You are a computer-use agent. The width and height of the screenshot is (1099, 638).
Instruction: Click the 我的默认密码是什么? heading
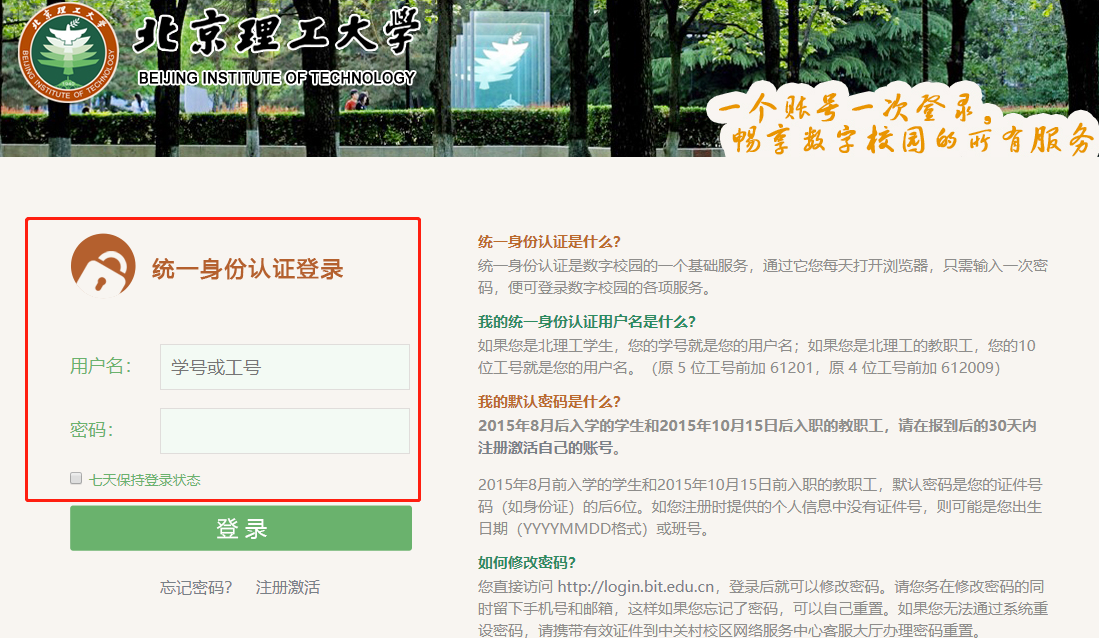(x=550, y=401)
